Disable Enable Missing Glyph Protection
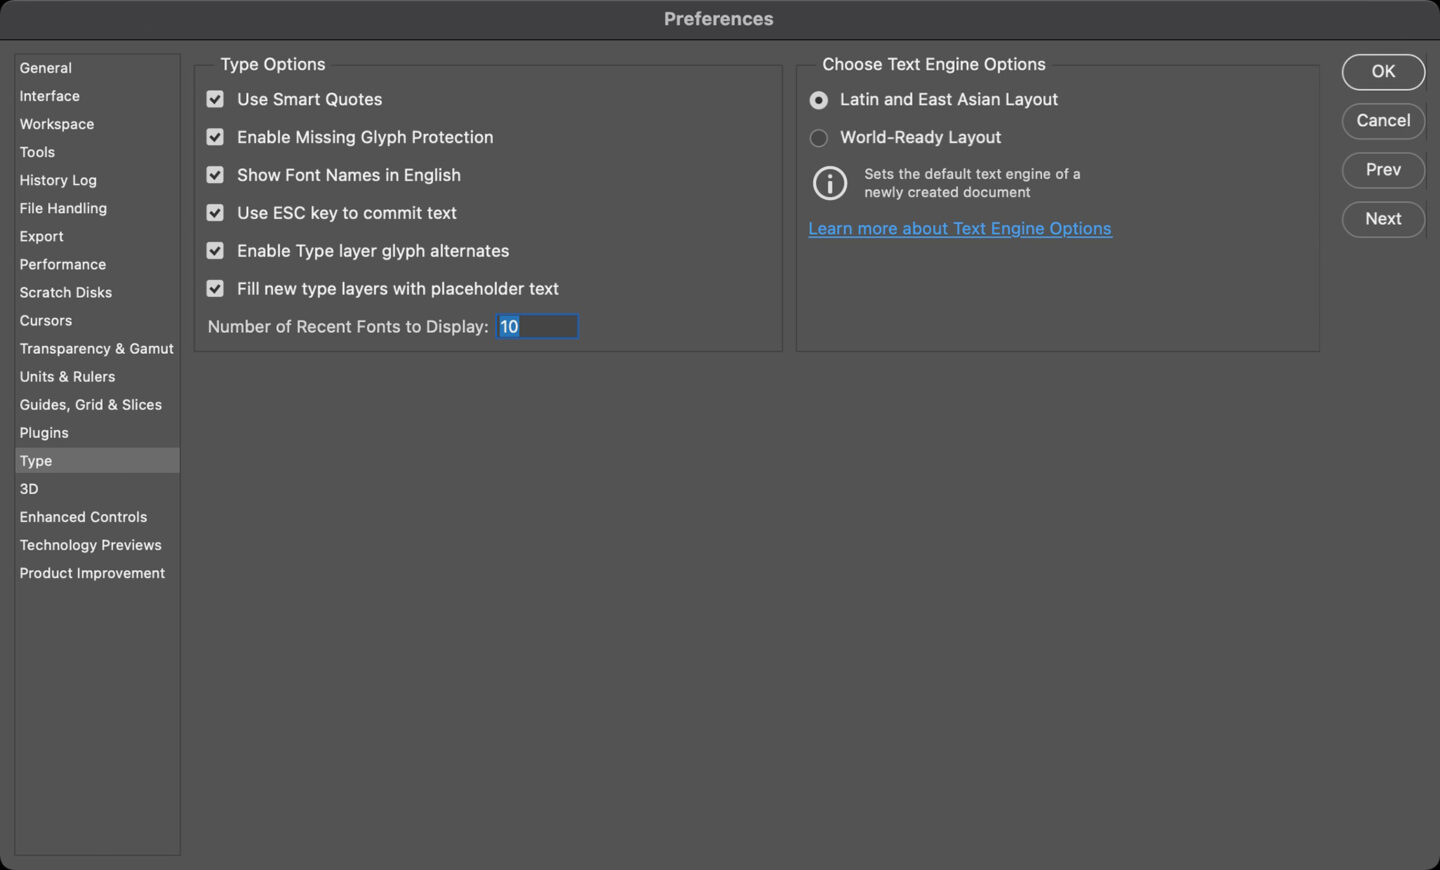This screenshot has width=1440, height=870. [x=215, y=137]
